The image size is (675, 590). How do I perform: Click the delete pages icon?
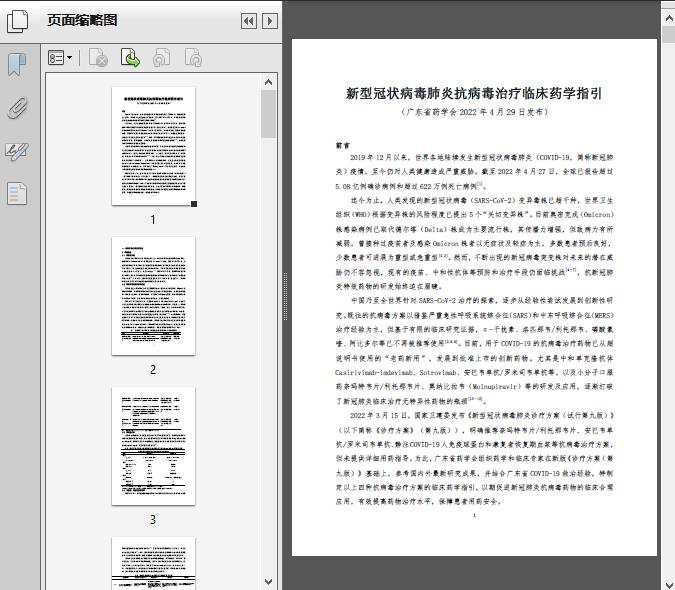tap(98, 58)
